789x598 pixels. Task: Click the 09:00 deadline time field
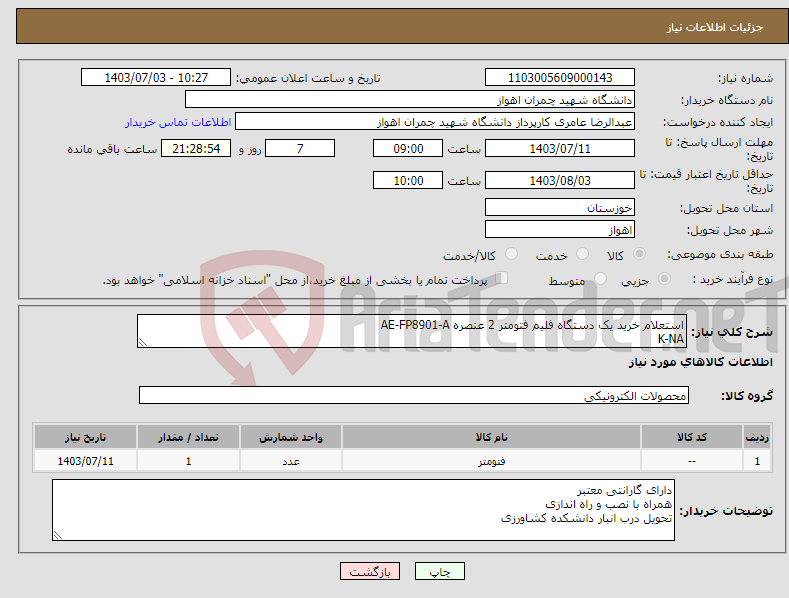click(x=408, y=148)
